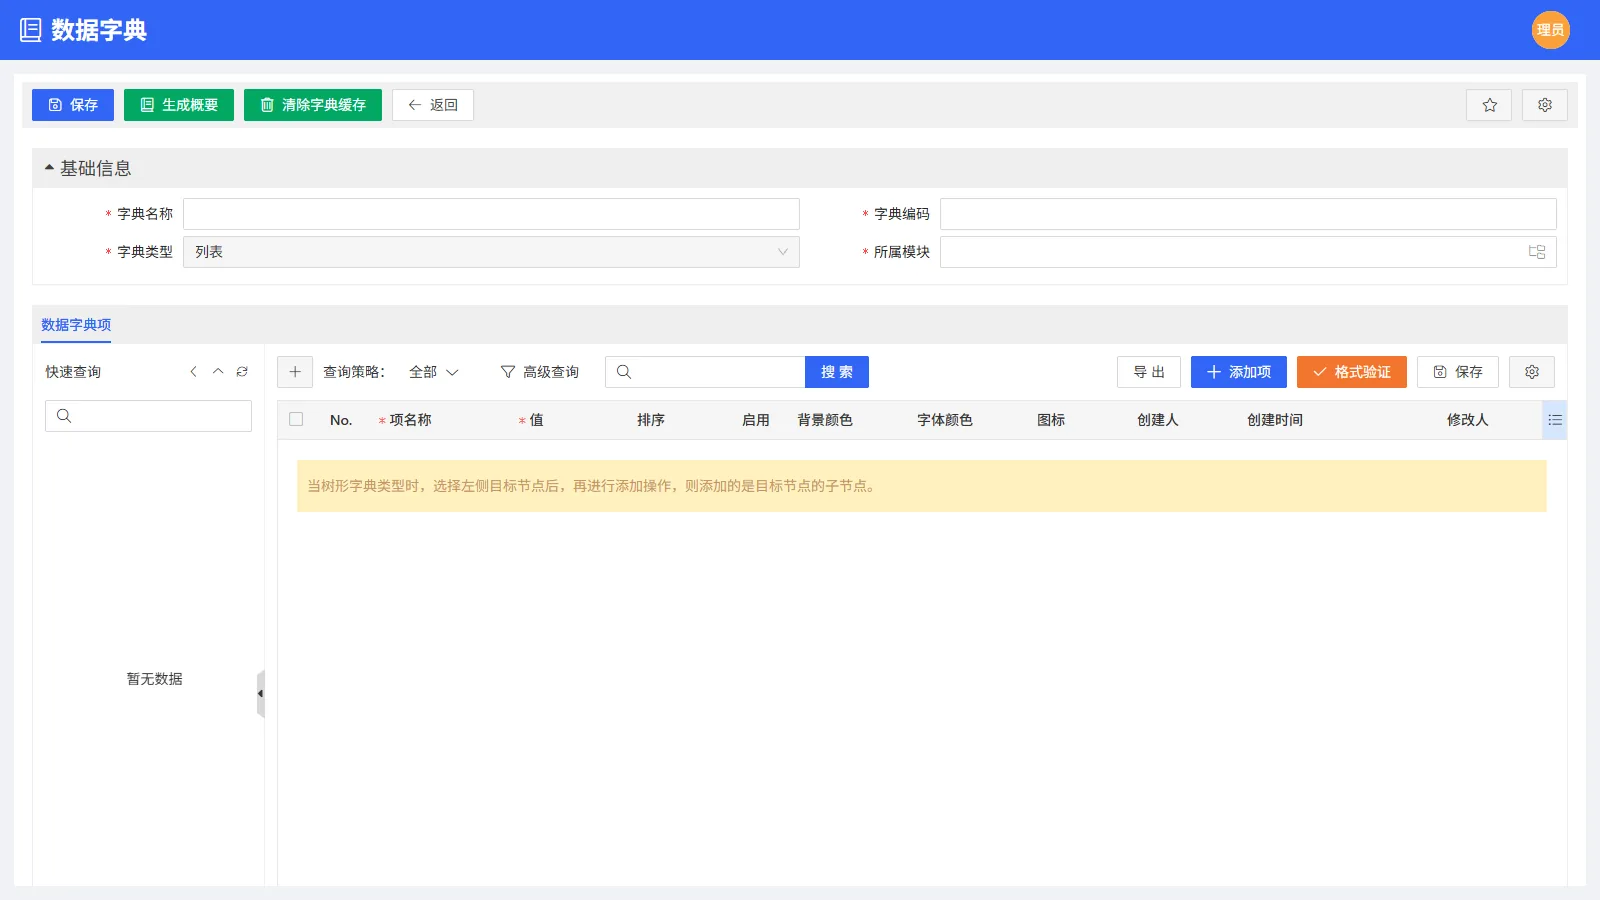Open the module tree picker icon in 所属模块
Screen dimensions: 1600x900
pos(1537,252)
